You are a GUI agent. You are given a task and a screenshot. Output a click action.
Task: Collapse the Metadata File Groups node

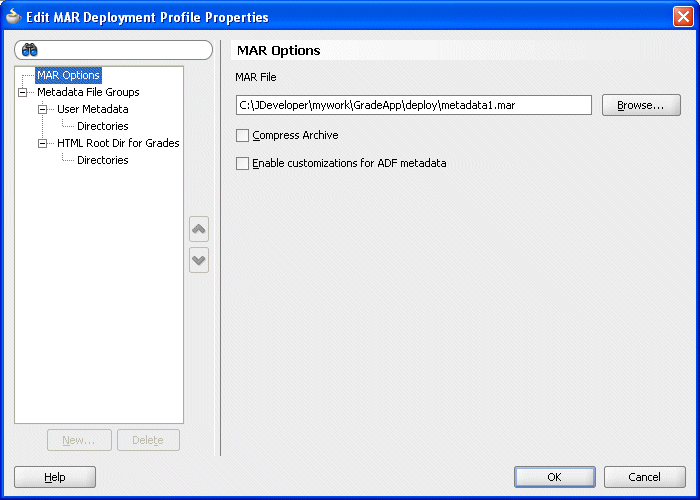[23, 92]
